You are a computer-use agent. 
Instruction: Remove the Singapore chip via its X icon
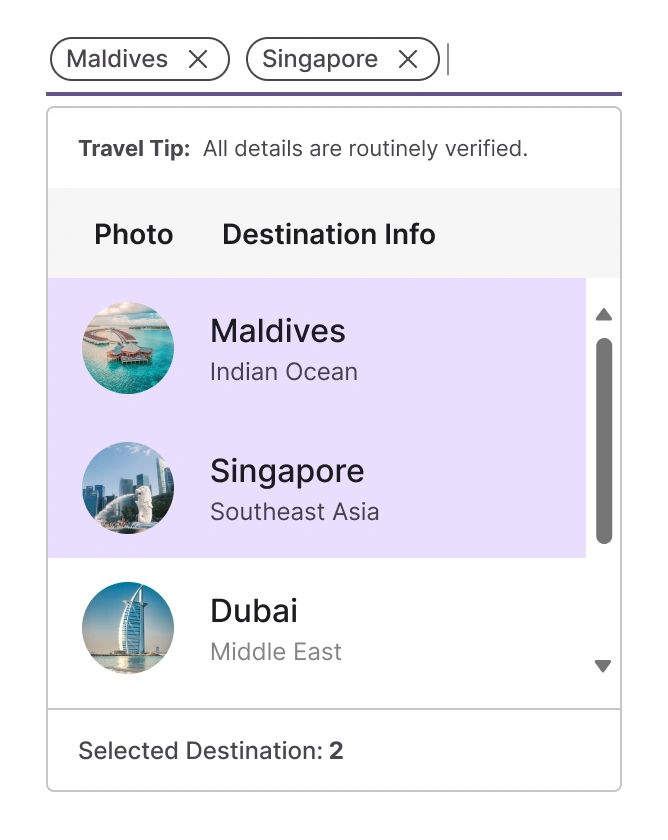click(x=407, y=59)
